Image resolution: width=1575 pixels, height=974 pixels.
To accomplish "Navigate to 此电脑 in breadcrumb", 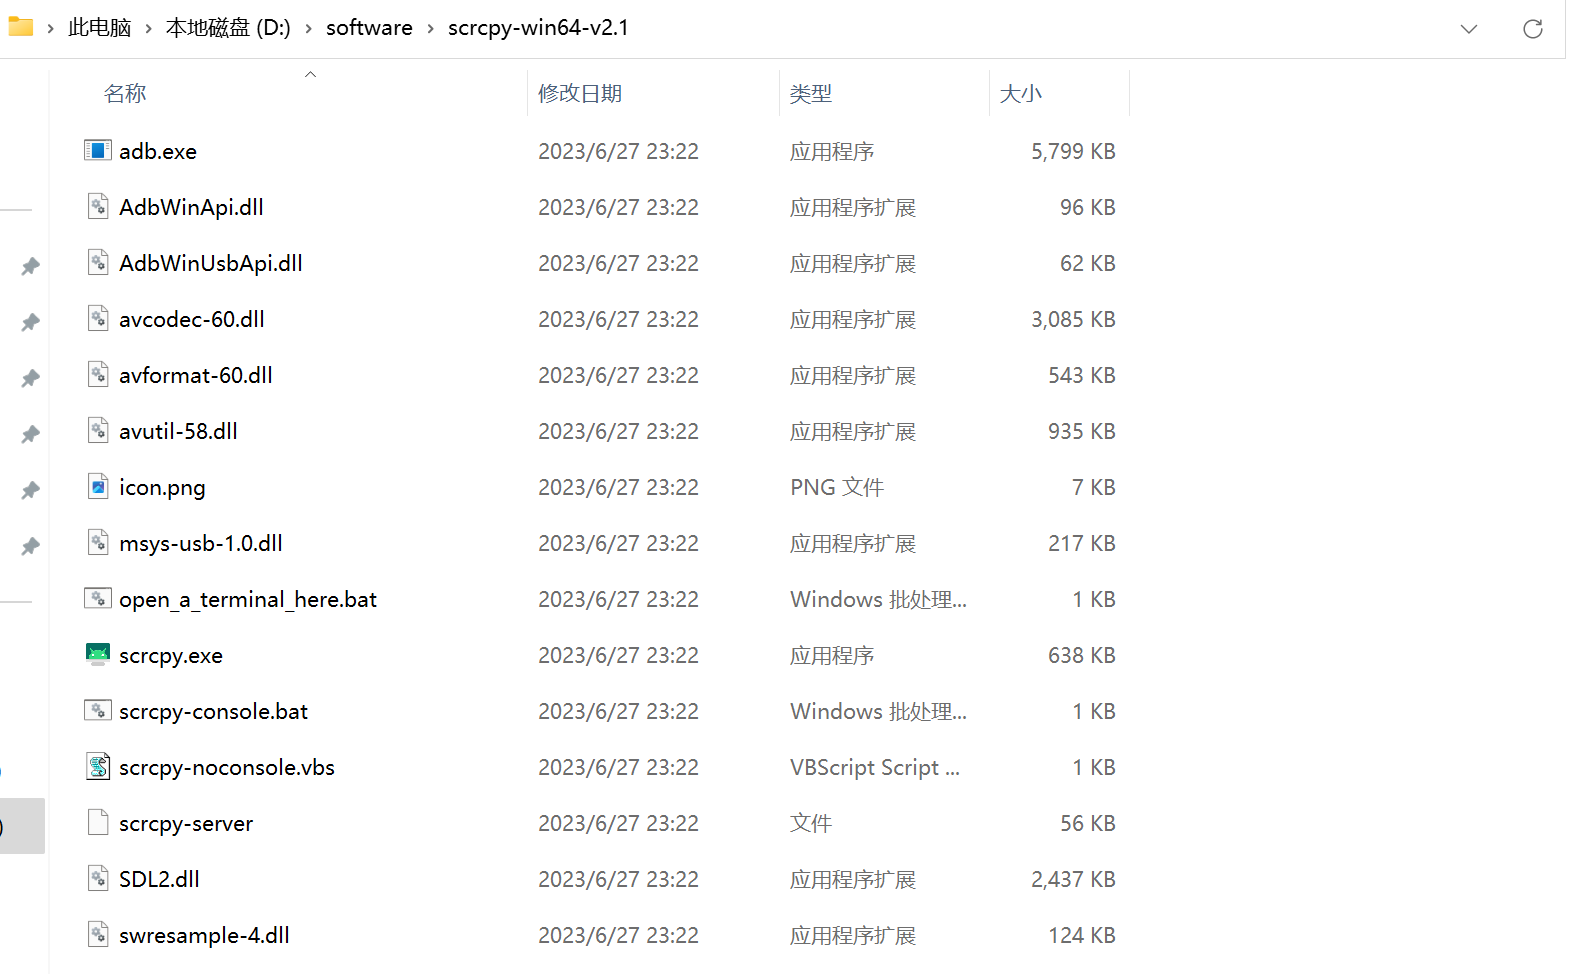I will click(99, 28).
